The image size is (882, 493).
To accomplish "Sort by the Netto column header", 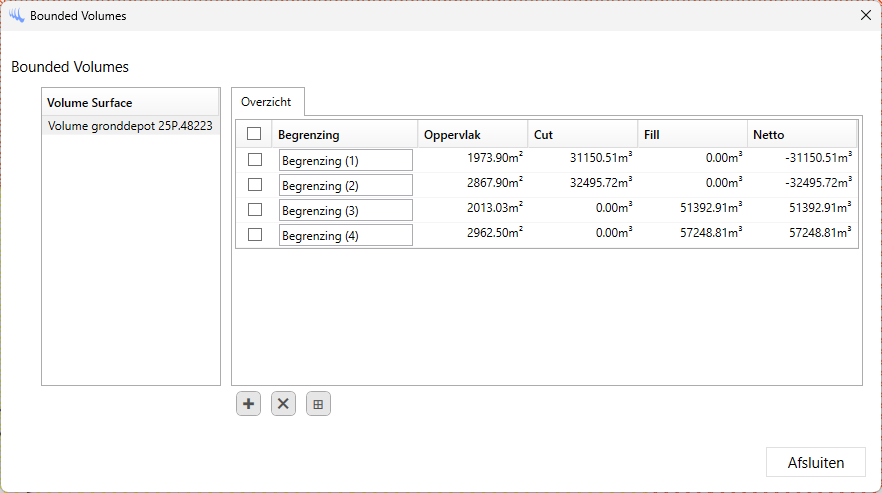I will click(801, 134).
